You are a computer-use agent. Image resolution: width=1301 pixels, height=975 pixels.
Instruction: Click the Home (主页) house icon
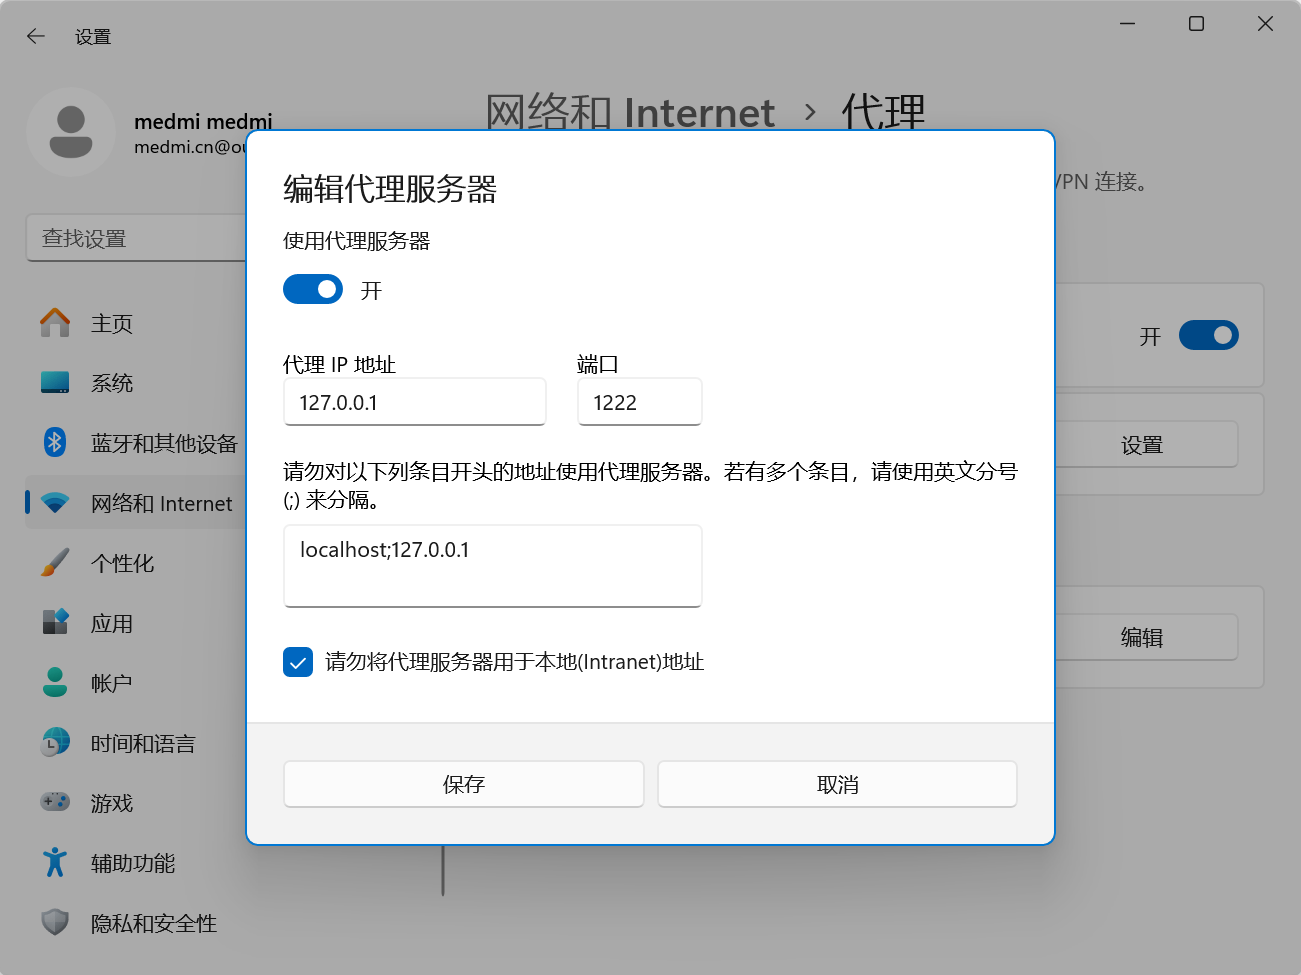click(x=55, y=323)
